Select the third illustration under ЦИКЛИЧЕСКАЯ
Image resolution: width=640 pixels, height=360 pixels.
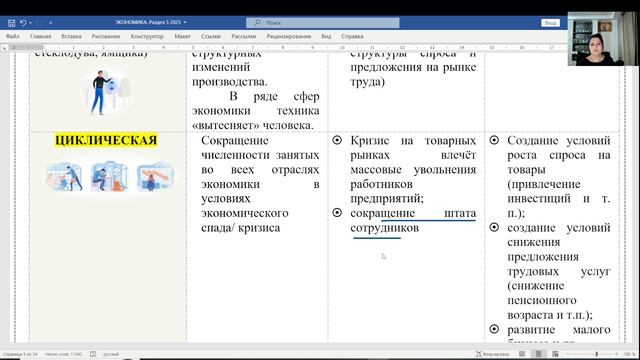[155, 177]
